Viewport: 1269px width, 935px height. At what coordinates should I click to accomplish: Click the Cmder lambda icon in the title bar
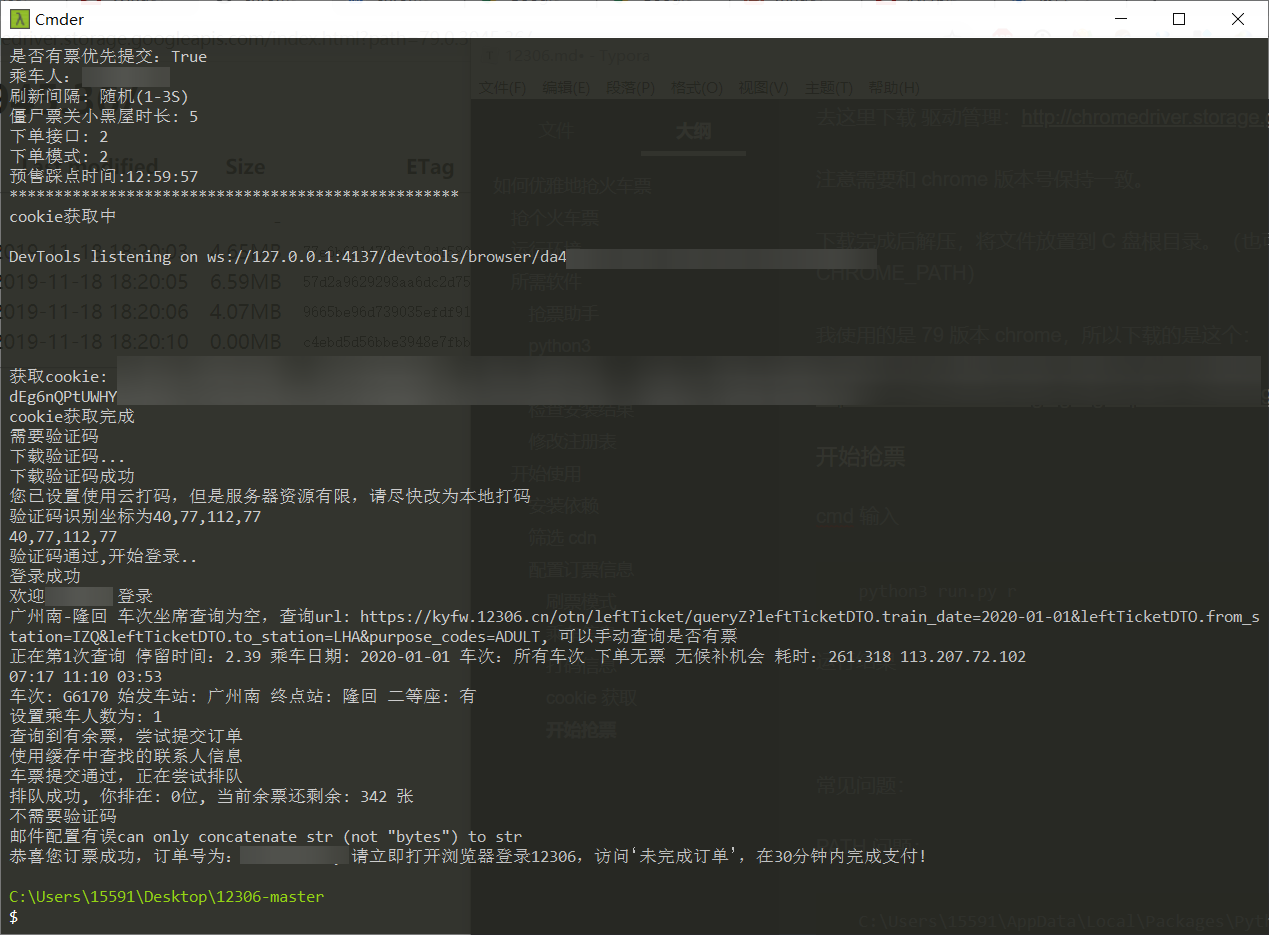click(x=17, y=19)
